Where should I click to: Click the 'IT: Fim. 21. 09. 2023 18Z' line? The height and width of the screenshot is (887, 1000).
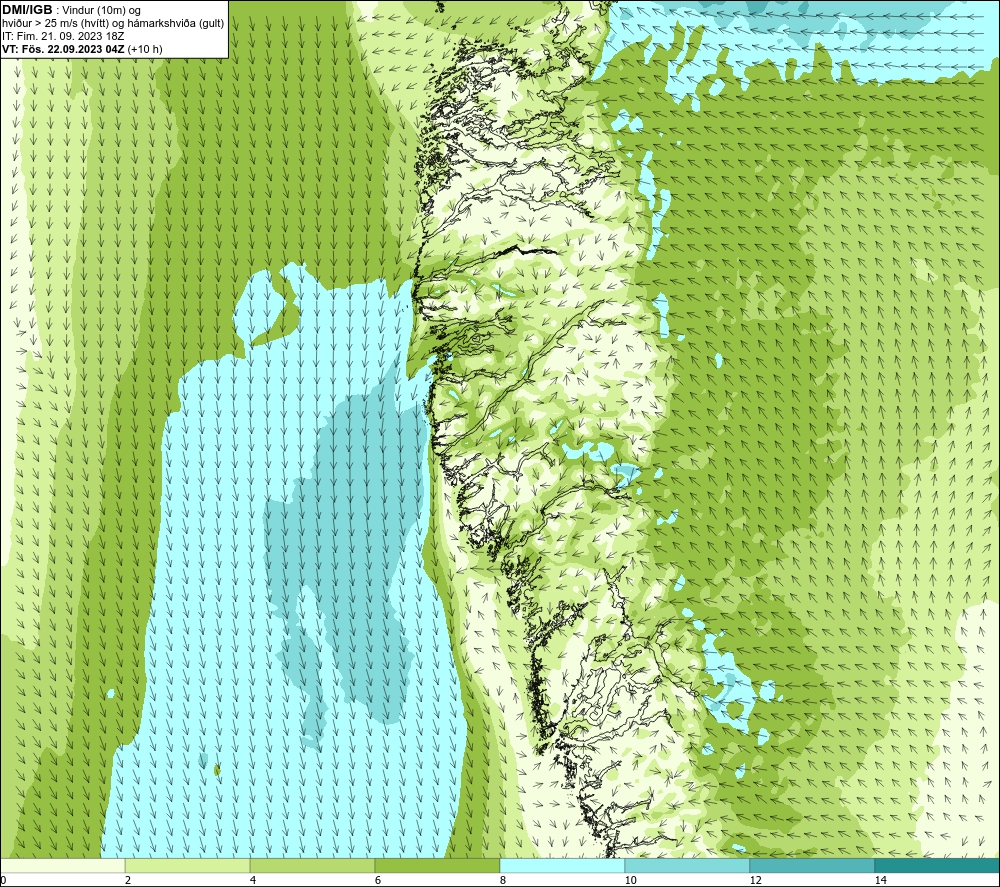[x=63, y=36]
